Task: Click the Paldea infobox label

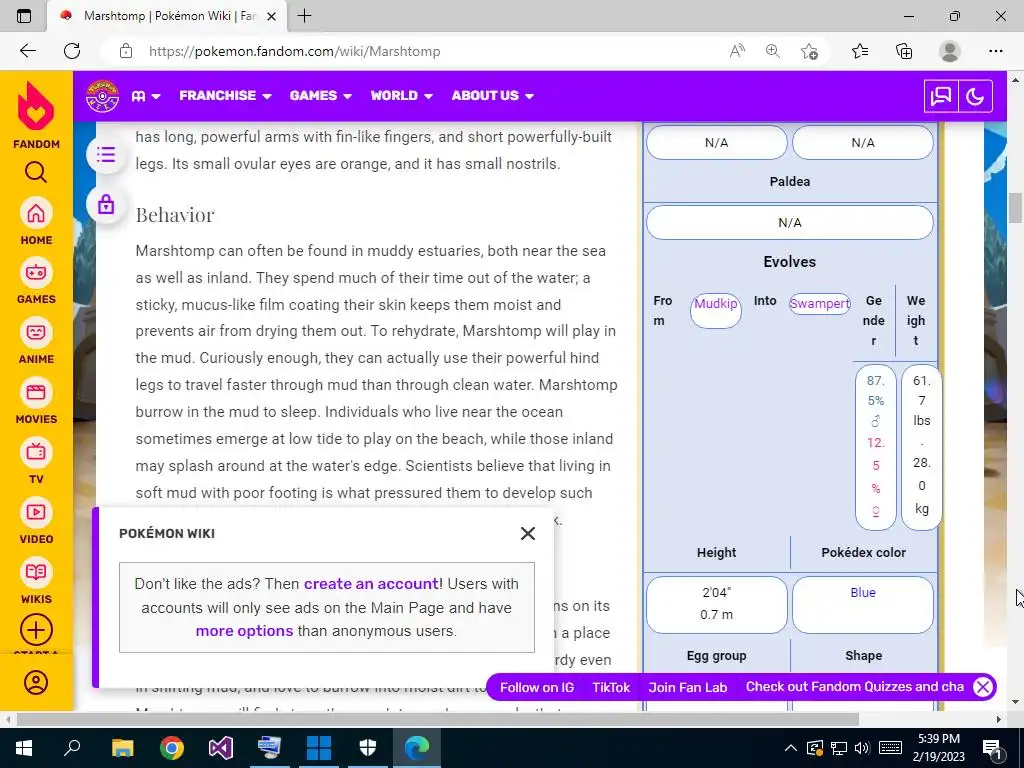Action: click(x=790, y=182)
